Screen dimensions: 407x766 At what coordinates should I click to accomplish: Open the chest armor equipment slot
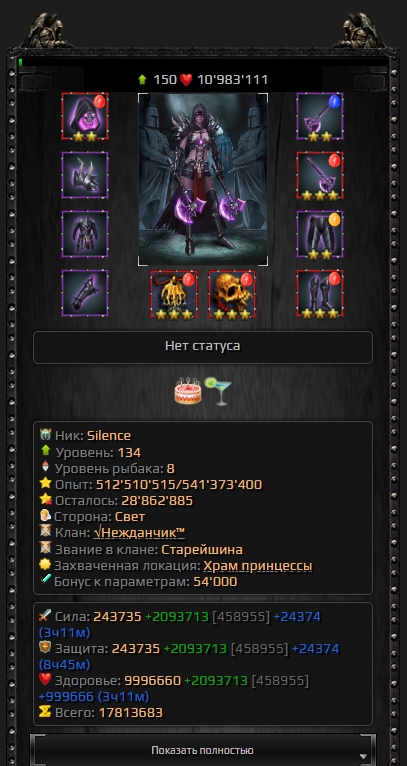[x=85, y=234]
